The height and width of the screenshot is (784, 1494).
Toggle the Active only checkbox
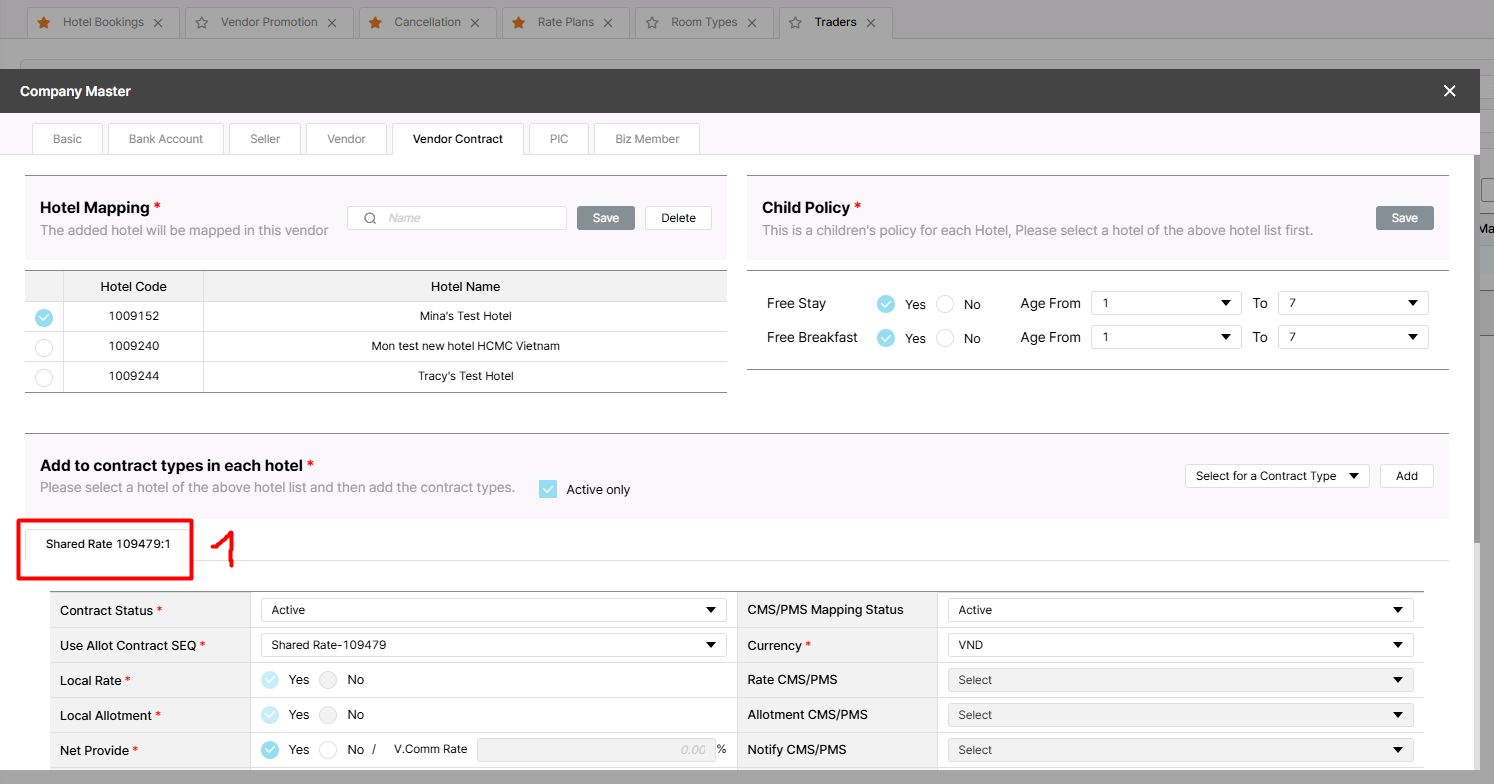tap(548, 489)
